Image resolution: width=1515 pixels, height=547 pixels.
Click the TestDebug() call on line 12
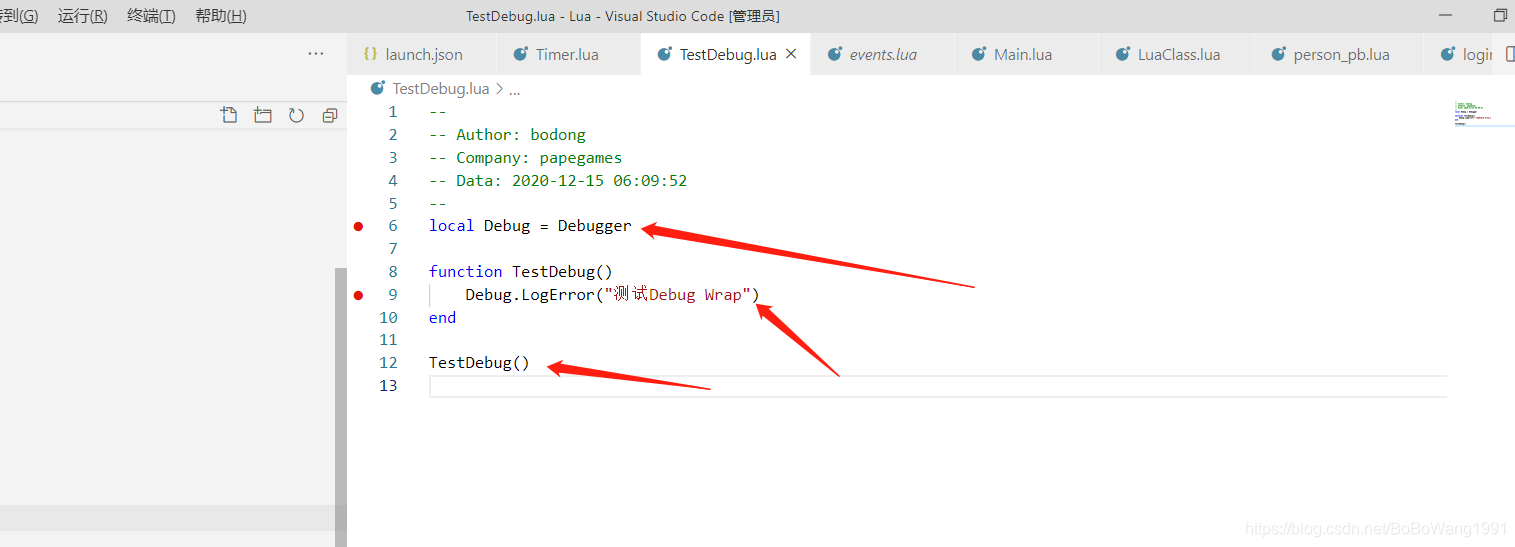479,362
